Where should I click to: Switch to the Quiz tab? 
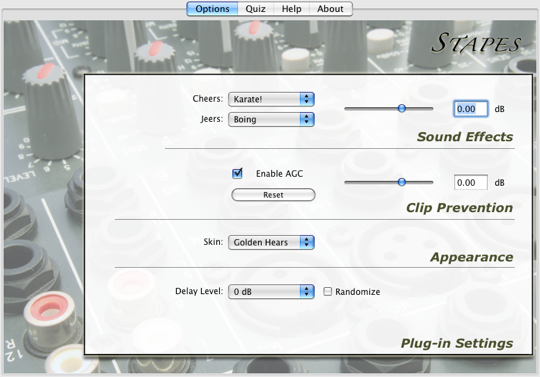[256, 9]
